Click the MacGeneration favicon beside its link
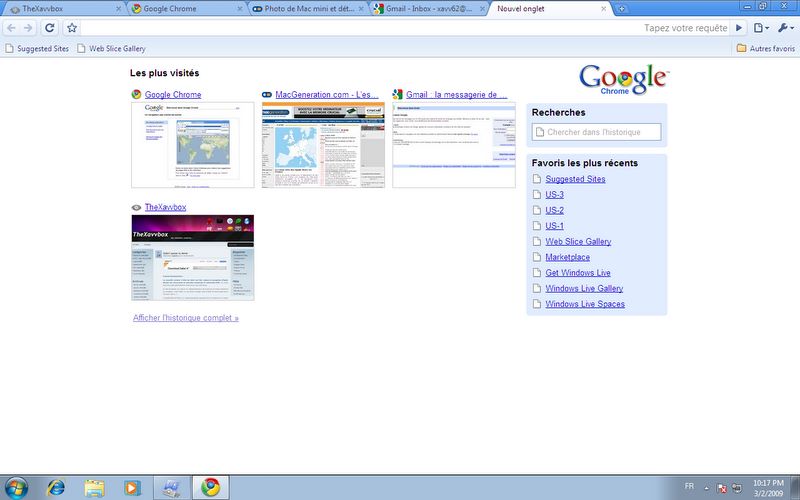The height and width of the screenshot is (500, 800). click(267, 94)
